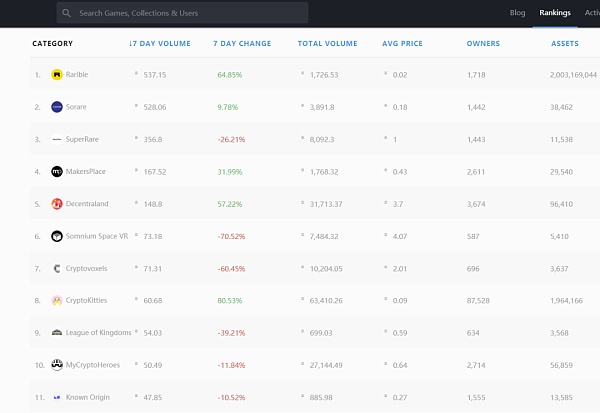600x413 pixels.
Task: Sort by Total Volume column
Action: coord(327,44)
